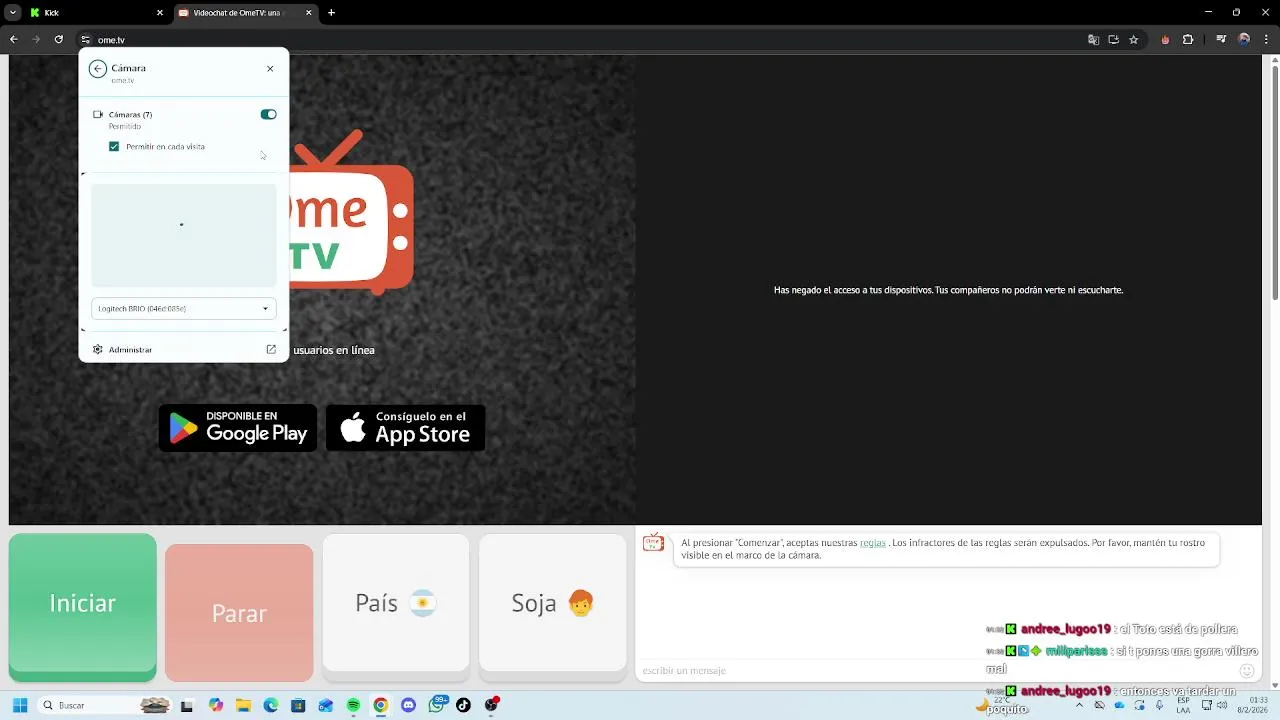Open TikTok from the taskbar
This screenshot has height=720, width=1280.
pyautogui.click(x=463, y=705)
